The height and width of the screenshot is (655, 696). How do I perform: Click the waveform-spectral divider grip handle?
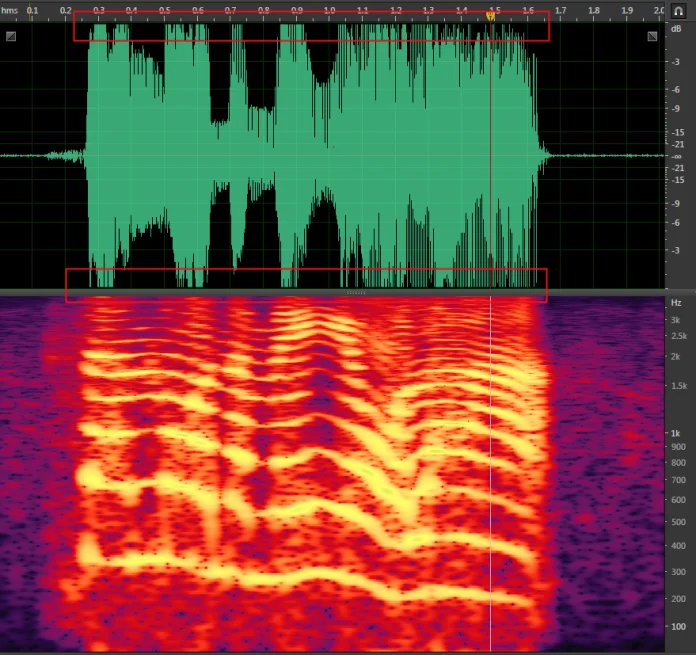tap(356, 292)
